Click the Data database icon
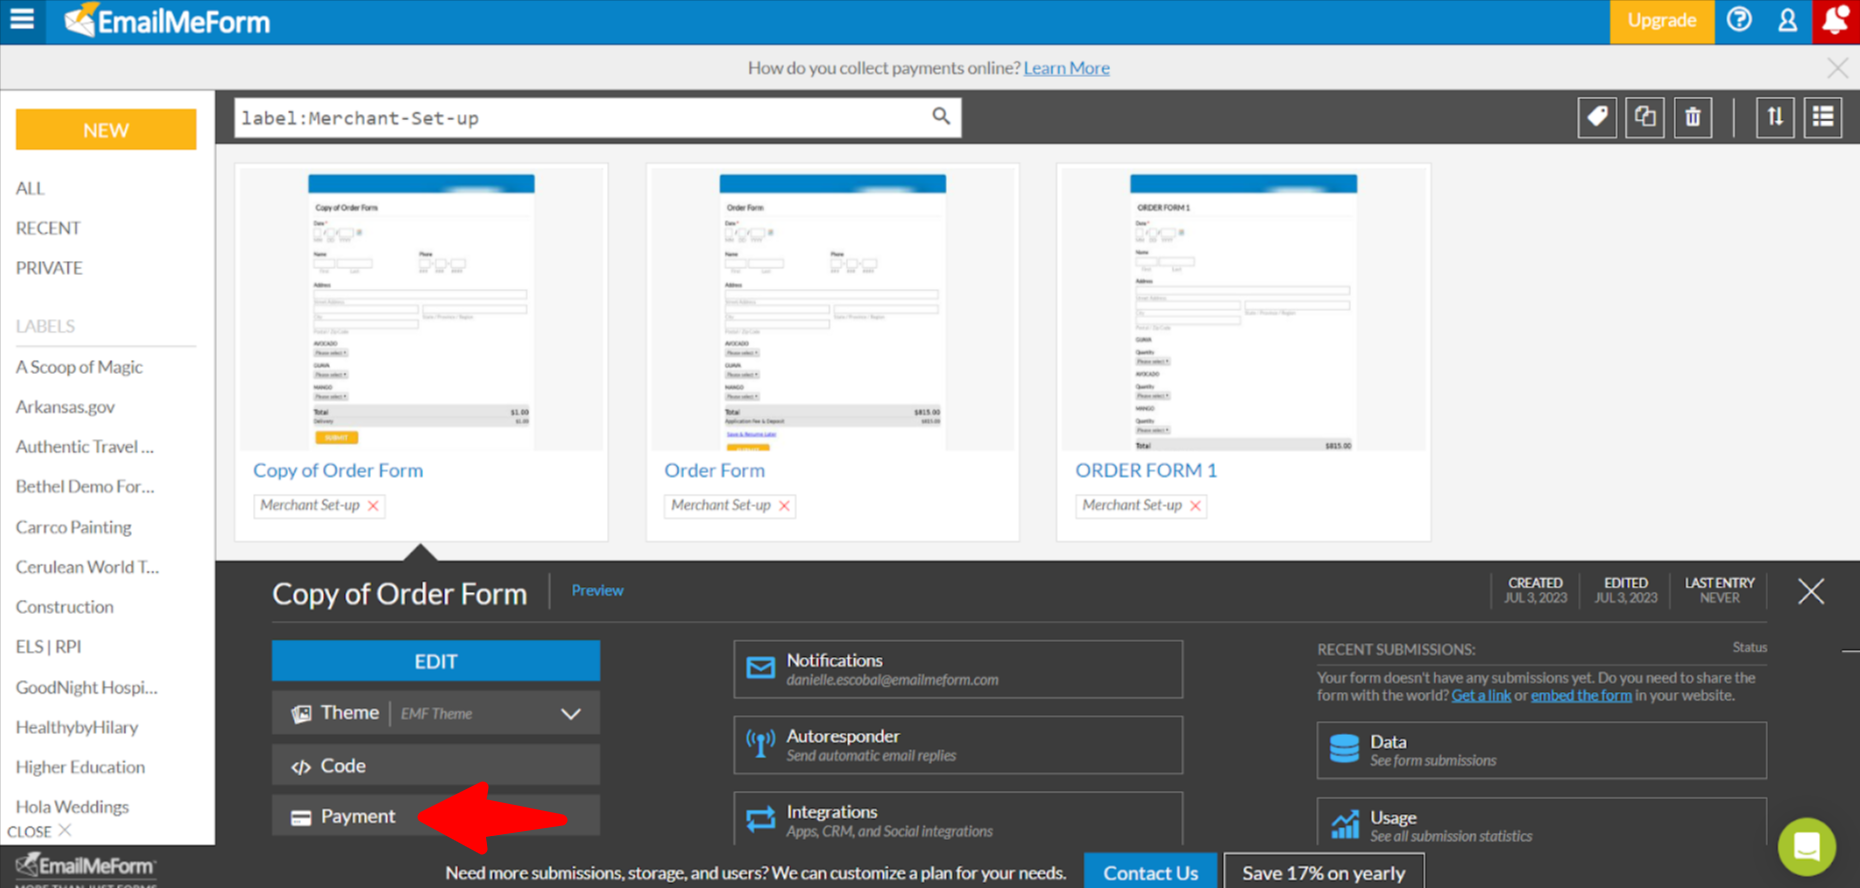The height and width of the screenshot is (888, 1860). (x=1344, y=749)
